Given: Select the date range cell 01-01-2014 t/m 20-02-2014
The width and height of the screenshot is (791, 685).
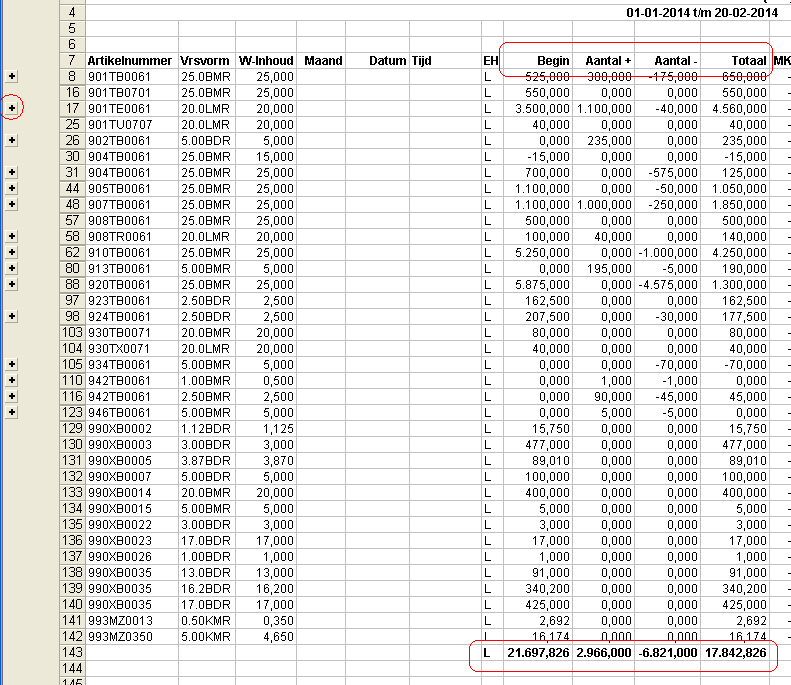Looking at the screenshot, I should (x=702, y=13).
